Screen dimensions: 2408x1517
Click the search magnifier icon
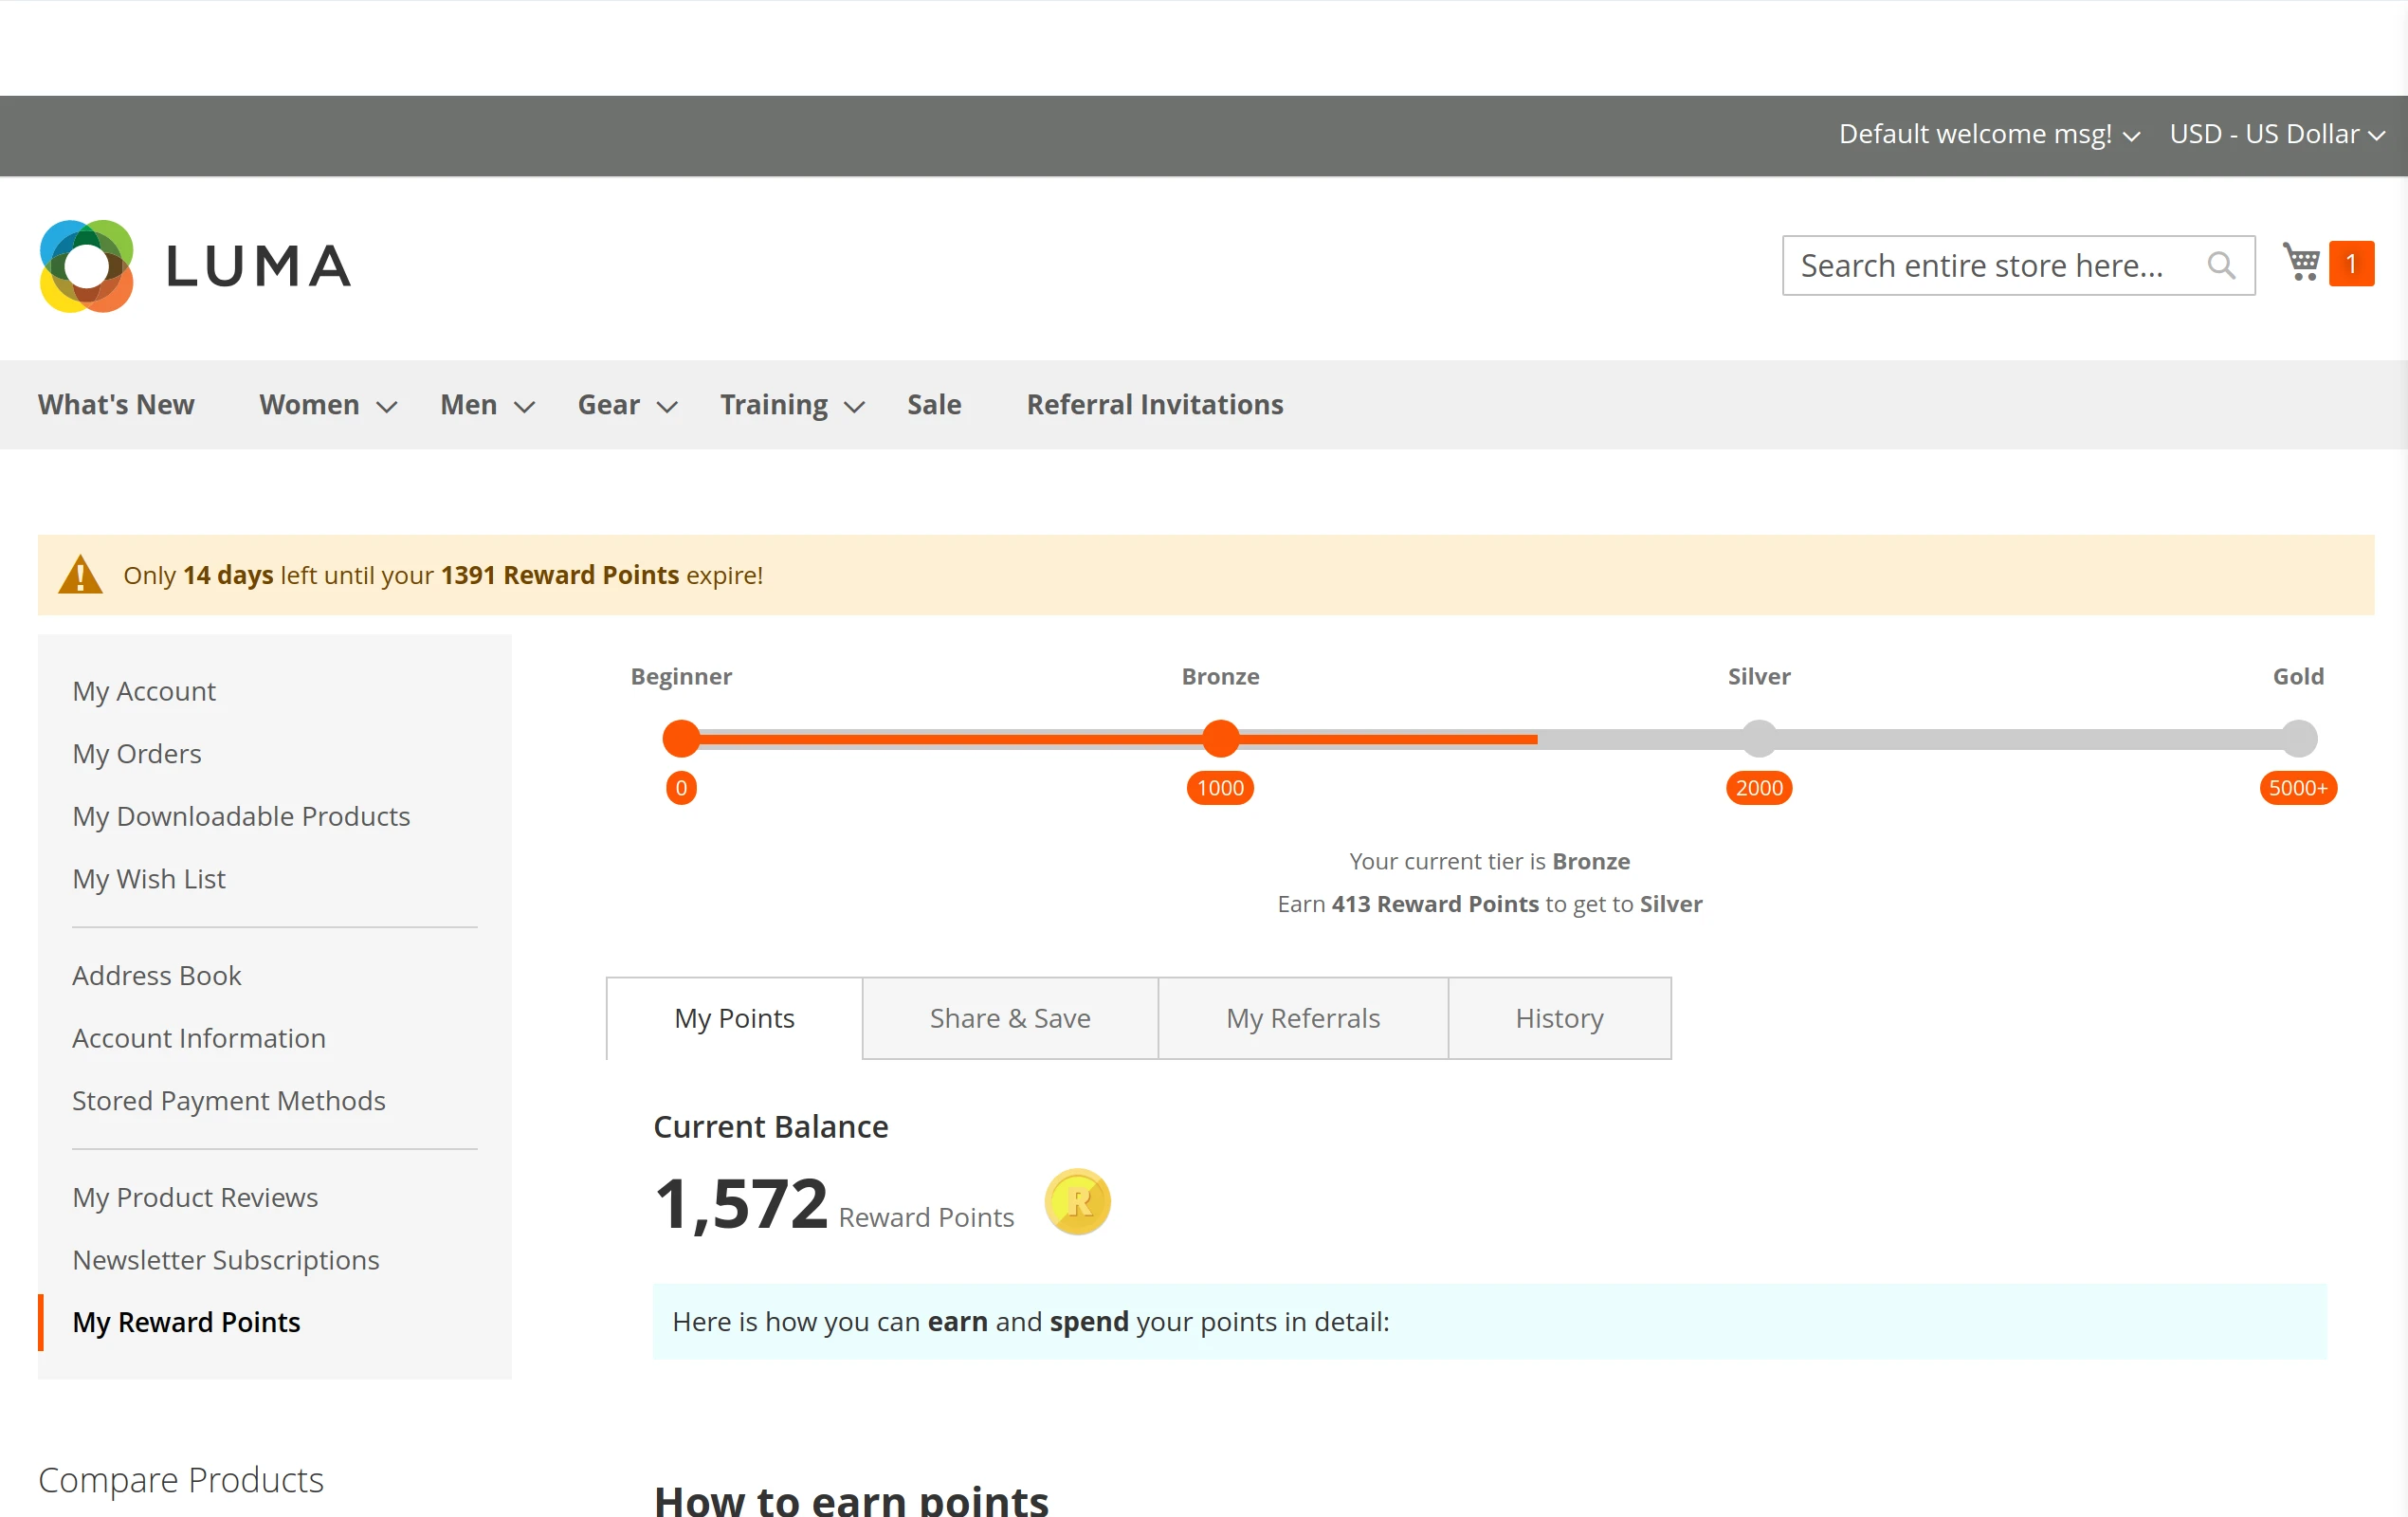2222,265
